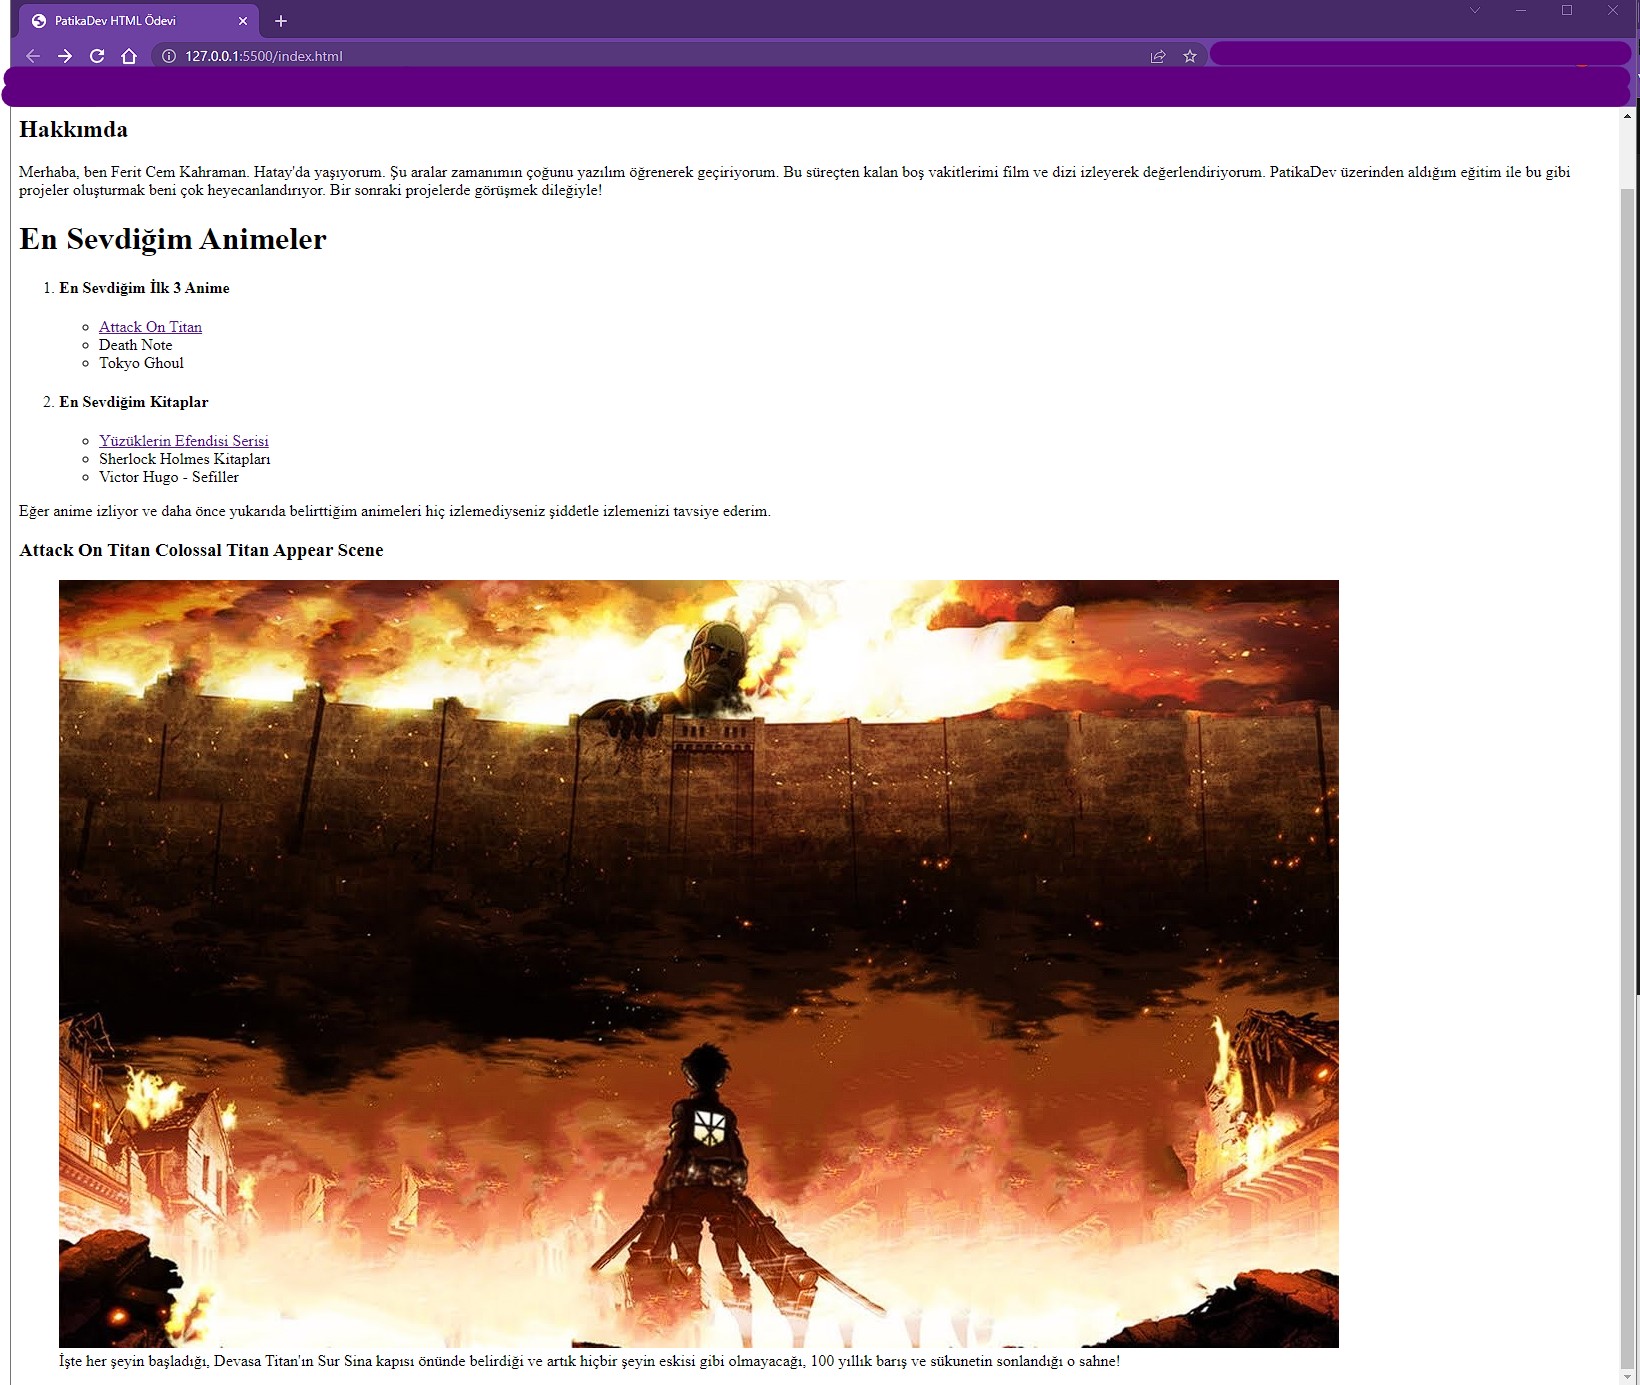Maximize the browser window
Viewport: 1640px width, 1385px height.
tap(1567, 10)
